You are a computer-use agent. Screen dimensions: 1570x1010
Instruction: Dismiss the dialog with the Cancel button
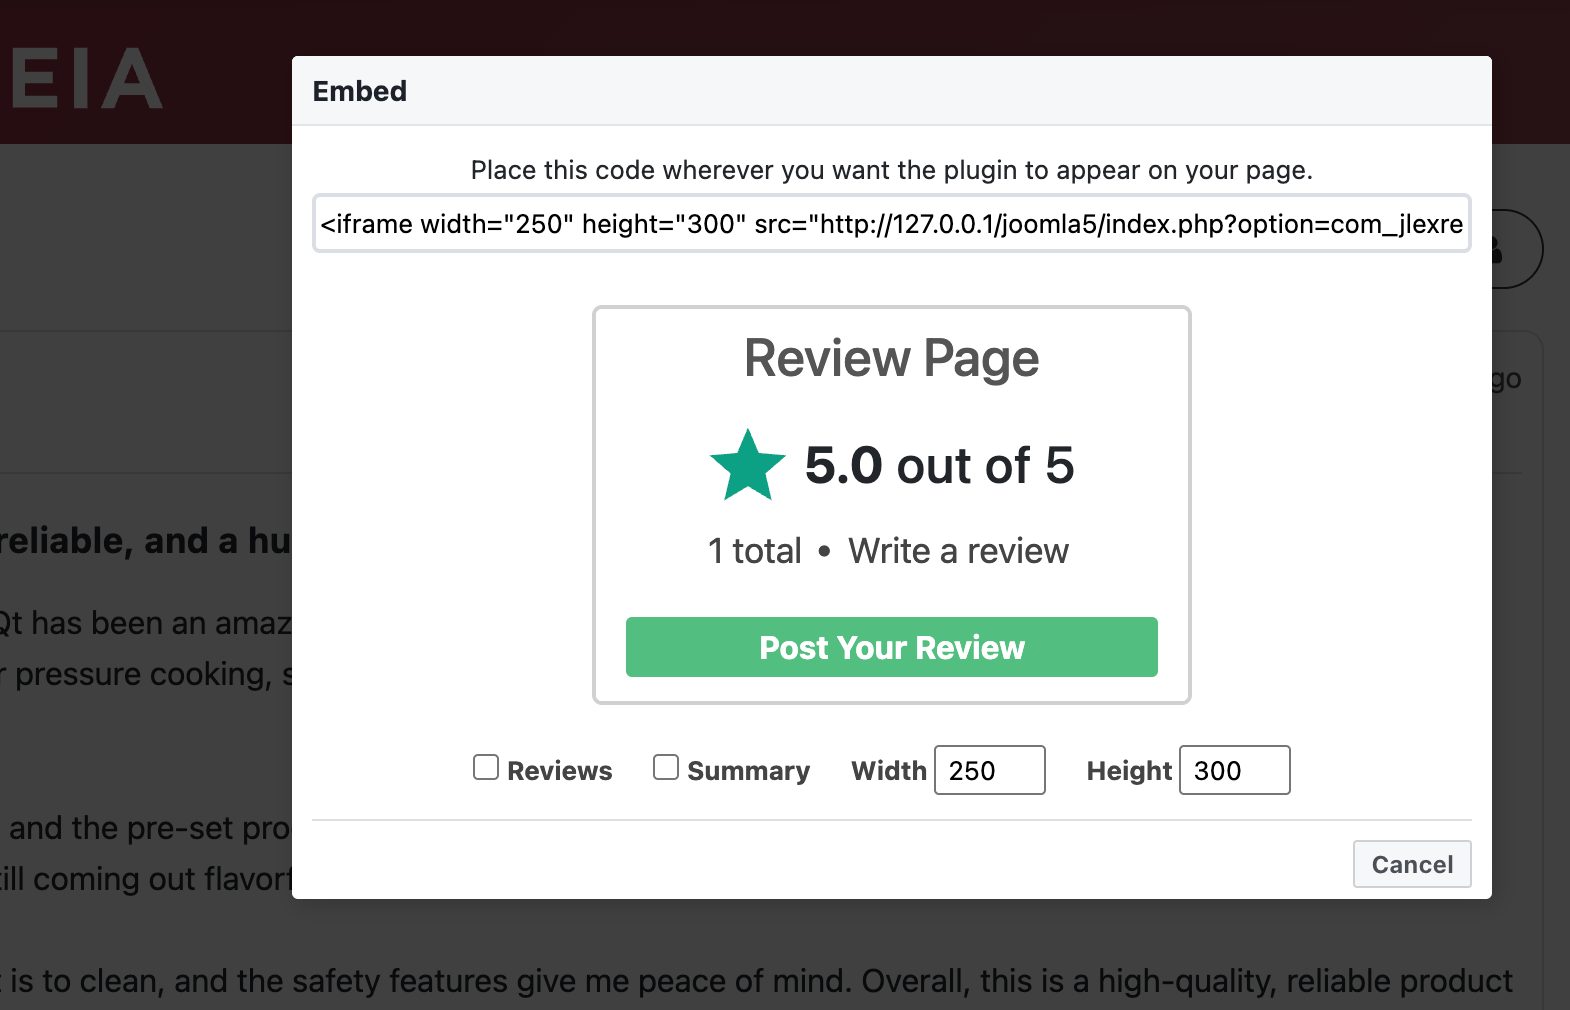1411,863
